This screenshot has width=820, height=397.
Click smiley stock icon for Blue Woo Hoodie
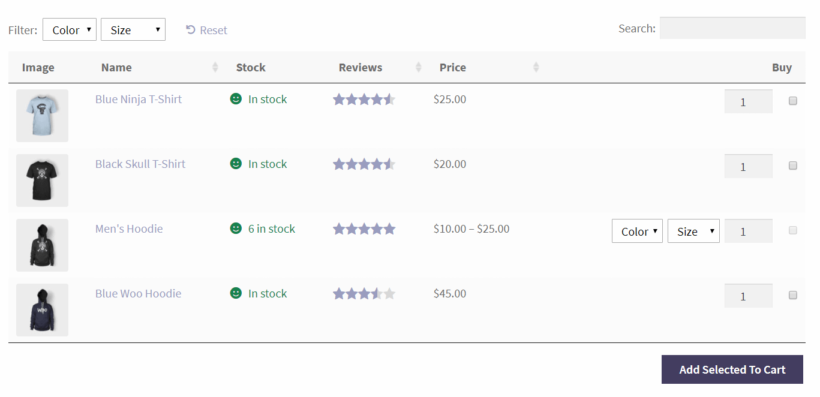tap(236, 293)
